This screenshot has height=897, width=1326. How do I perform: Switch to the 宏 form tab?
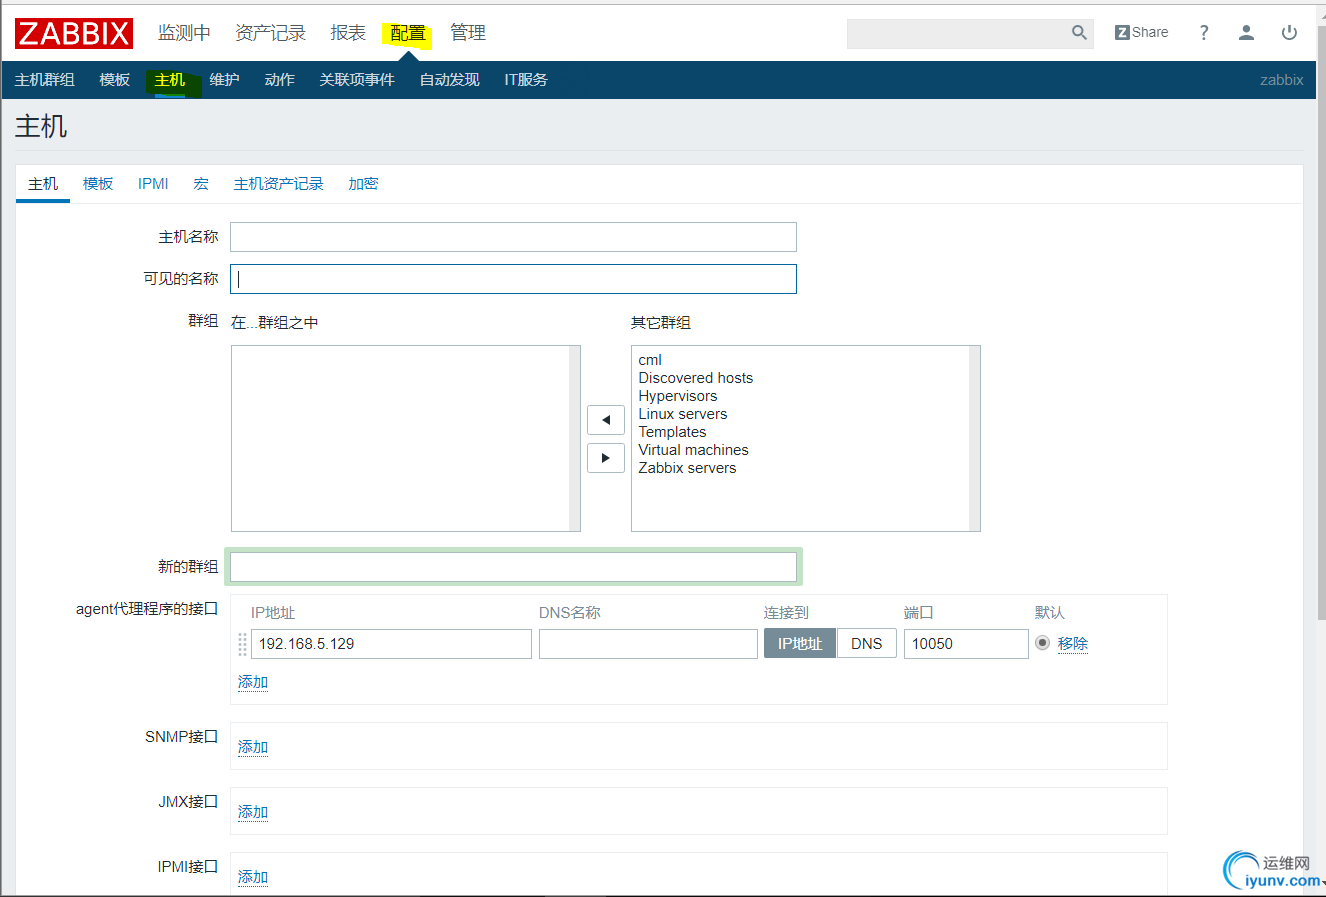click(x=201, y=184)
